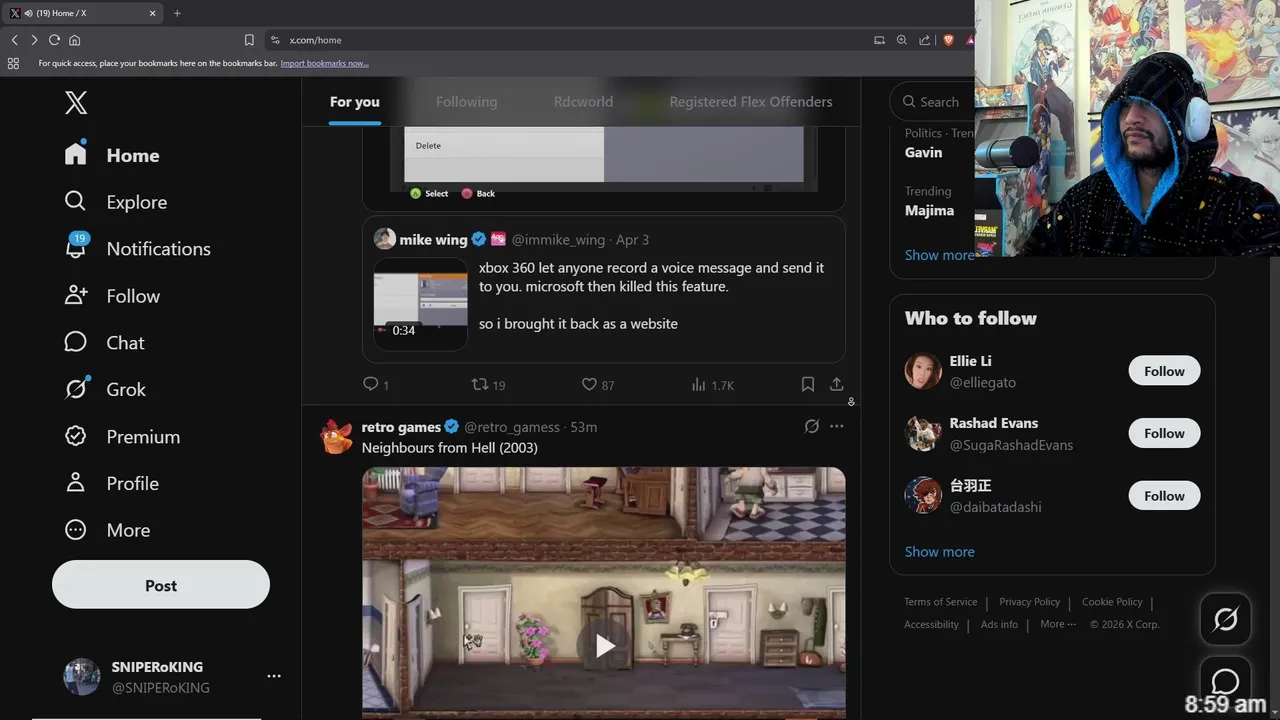Viewport: 1280px width, 720px height.
Task: Click the More circle icon in the sidebar
Action: pos(76,530)
